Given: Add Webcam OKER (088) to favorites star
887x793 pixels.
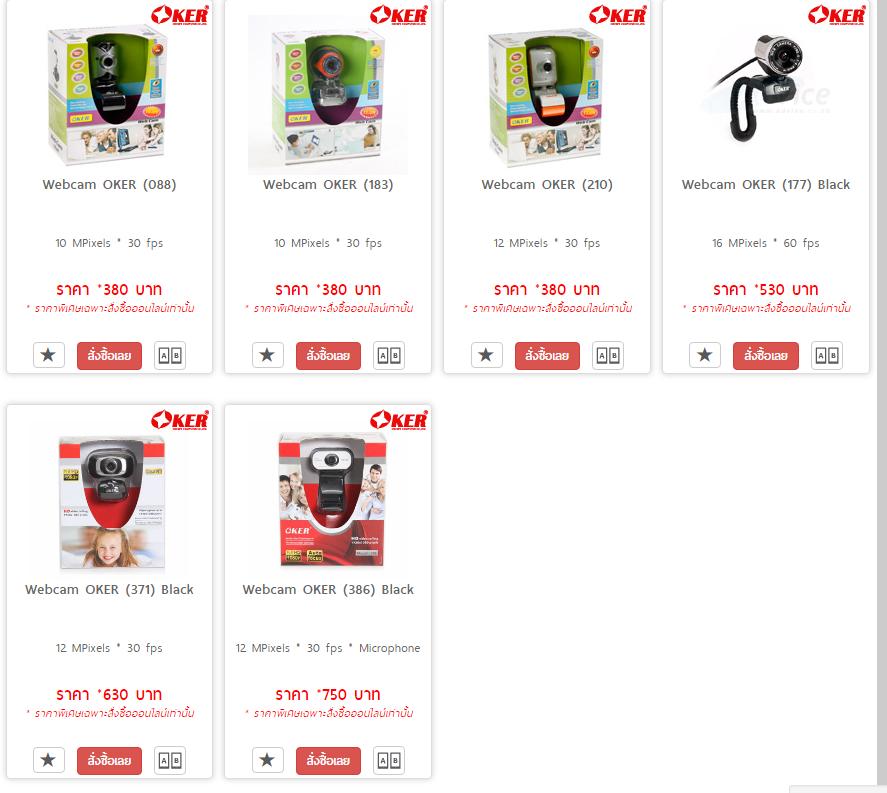Looking at the screenshot, I should click(49, 355).
